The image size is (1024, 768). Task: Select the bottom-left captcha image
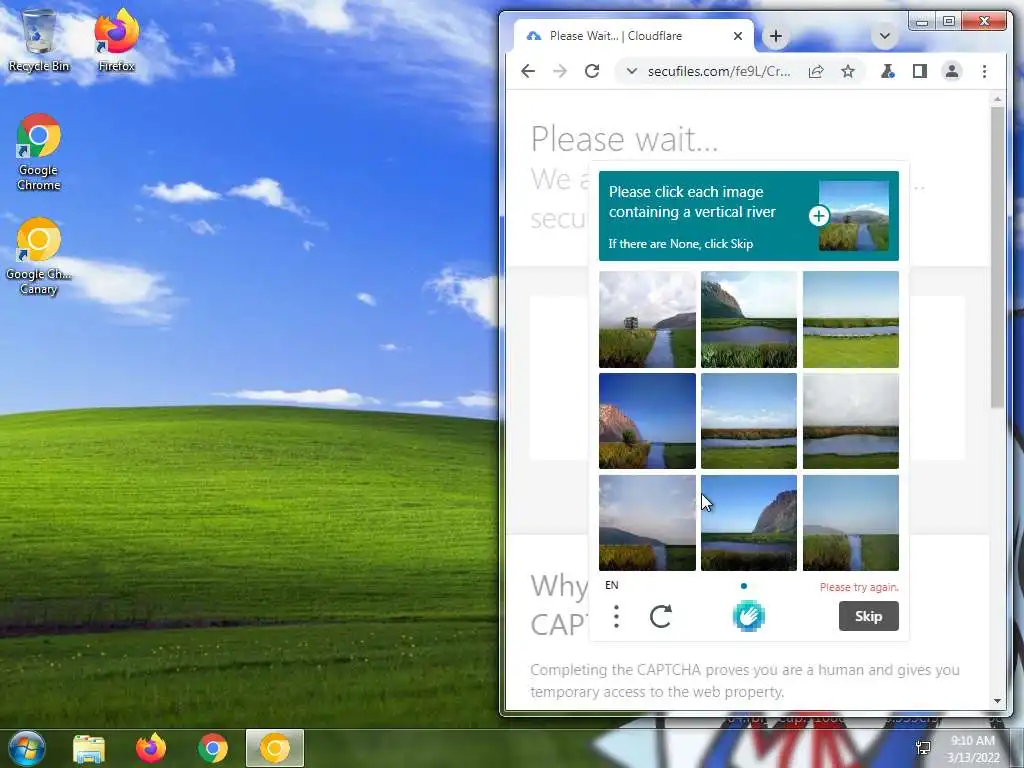(x=647, y=523)
